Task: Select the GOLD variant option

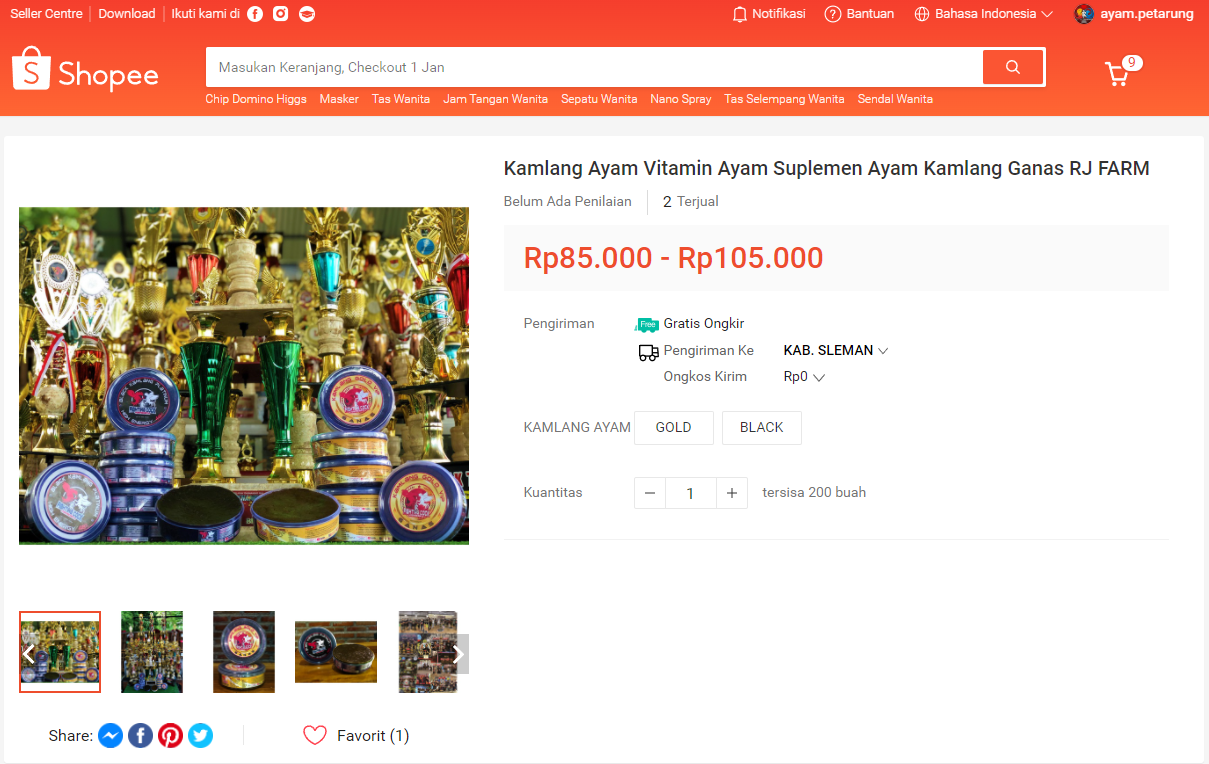Action: tap(674, 427)
